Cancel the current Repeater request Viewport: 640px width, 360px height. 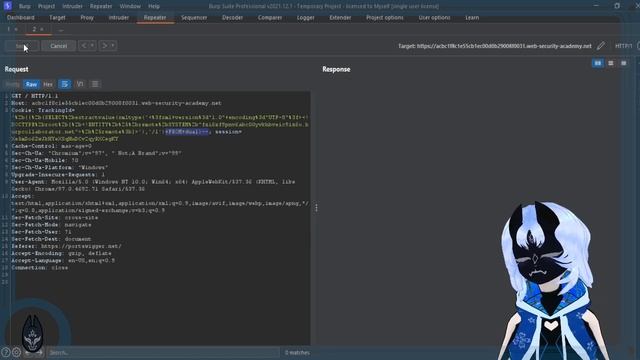(x=58, y=46)
